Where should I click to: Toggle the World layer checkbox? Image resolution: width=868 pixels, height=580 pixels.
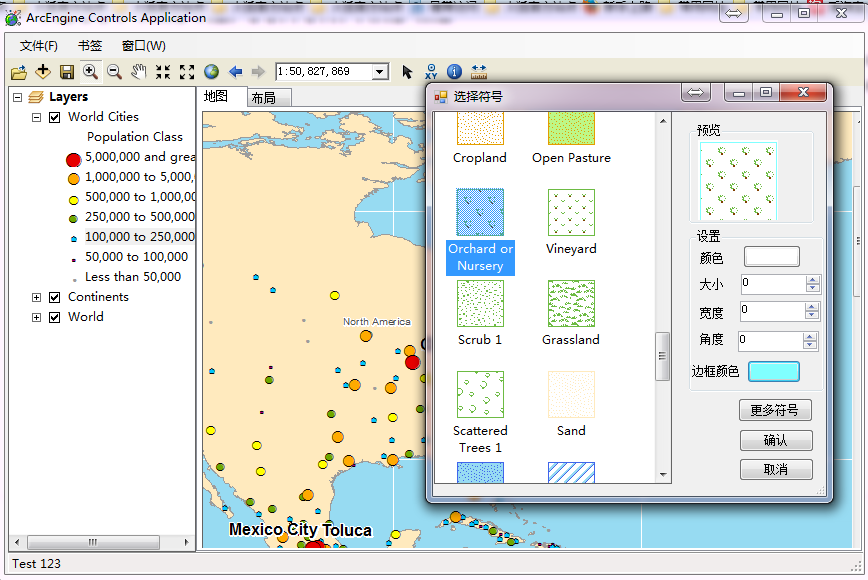pyautogui.click(x=54, y=317)
